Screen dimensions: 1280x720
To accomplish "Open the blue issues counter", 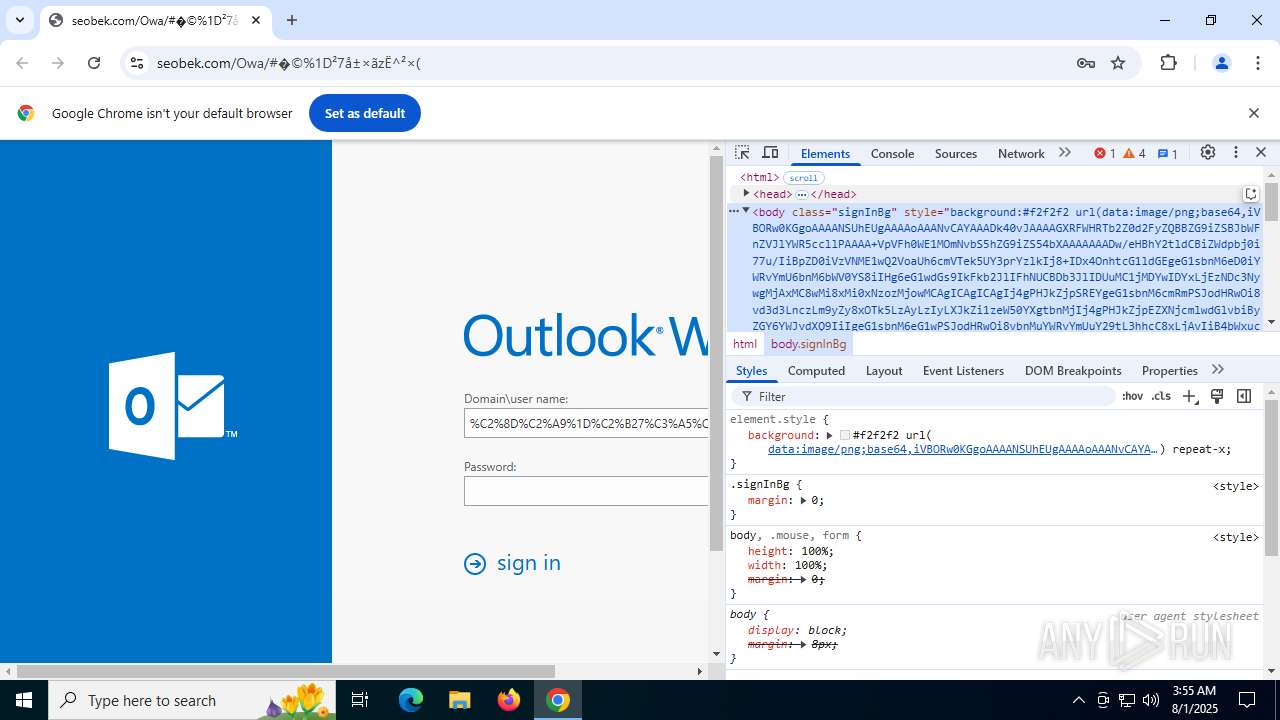I will (1168, 153).
